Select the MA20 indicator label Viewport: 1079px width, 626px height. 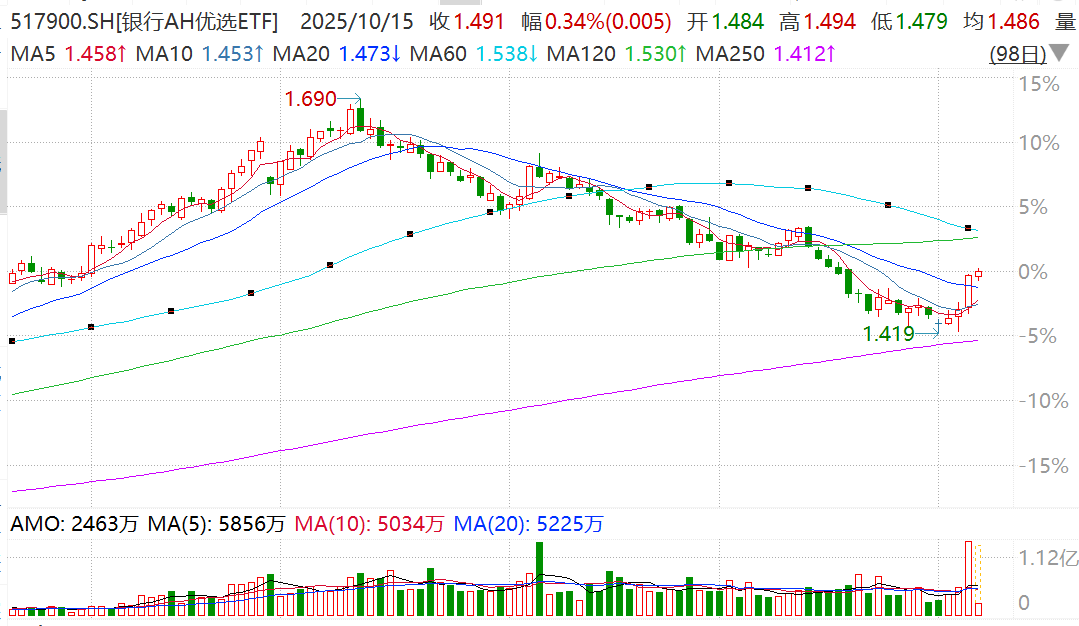tap(299, 53)
